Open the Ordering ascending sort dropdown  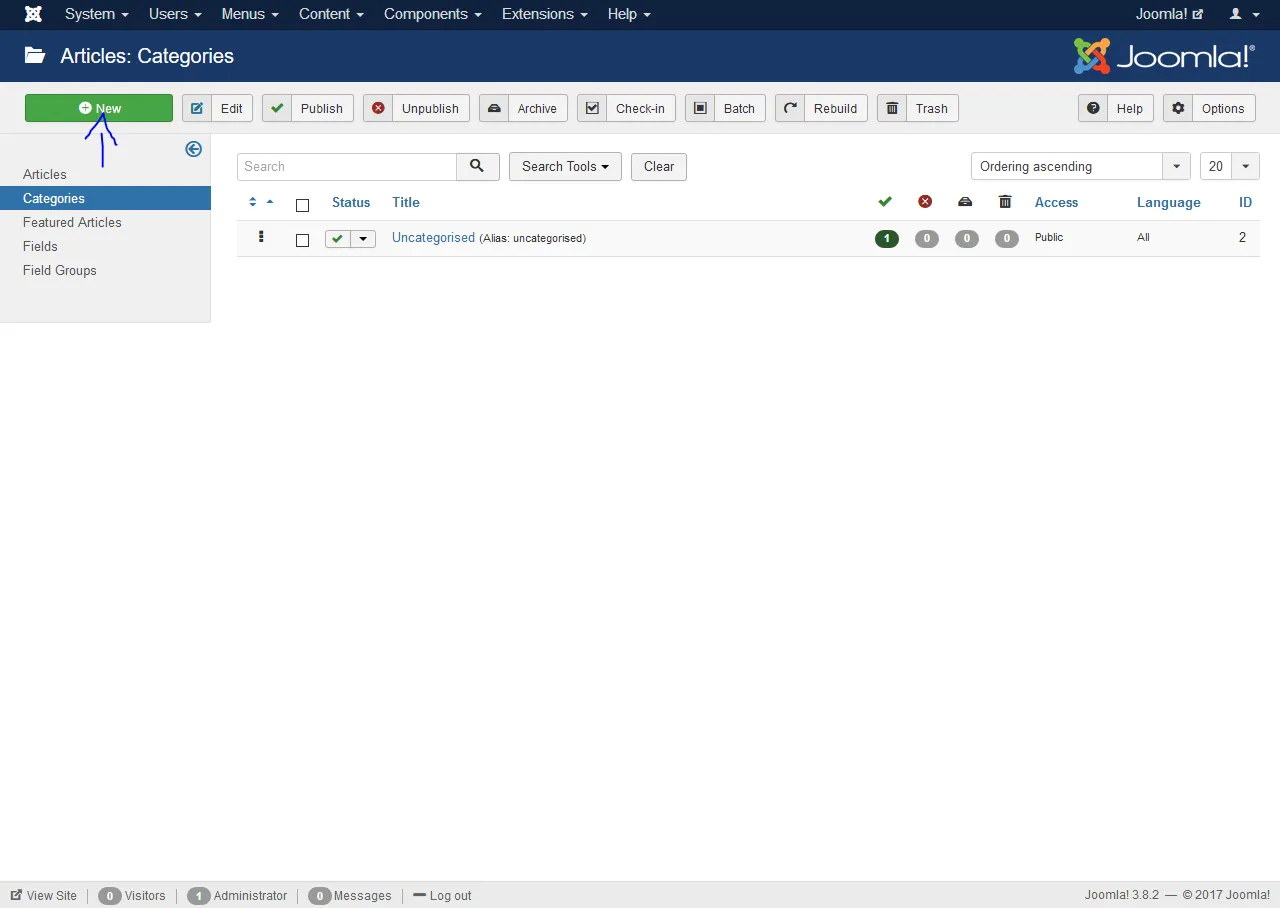pyautogui.click(x=1080, y=166)
